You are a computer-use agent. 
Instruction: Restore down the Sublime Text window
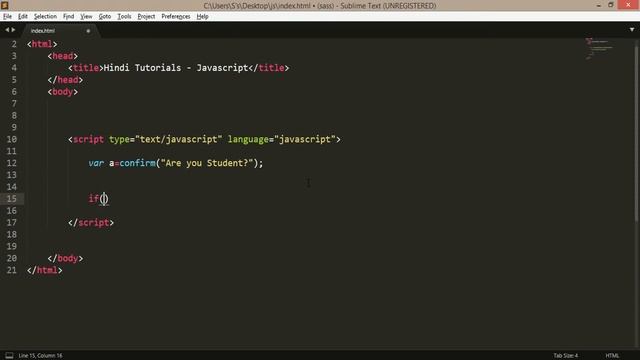[611, 5]
